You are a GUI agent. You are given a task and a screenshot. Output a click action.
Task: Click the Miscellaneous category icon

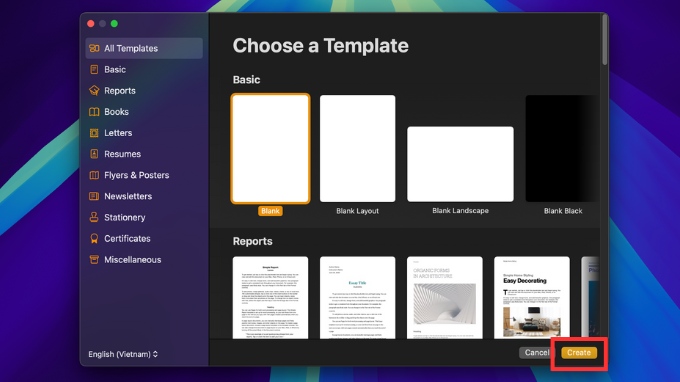coord(94,260)
